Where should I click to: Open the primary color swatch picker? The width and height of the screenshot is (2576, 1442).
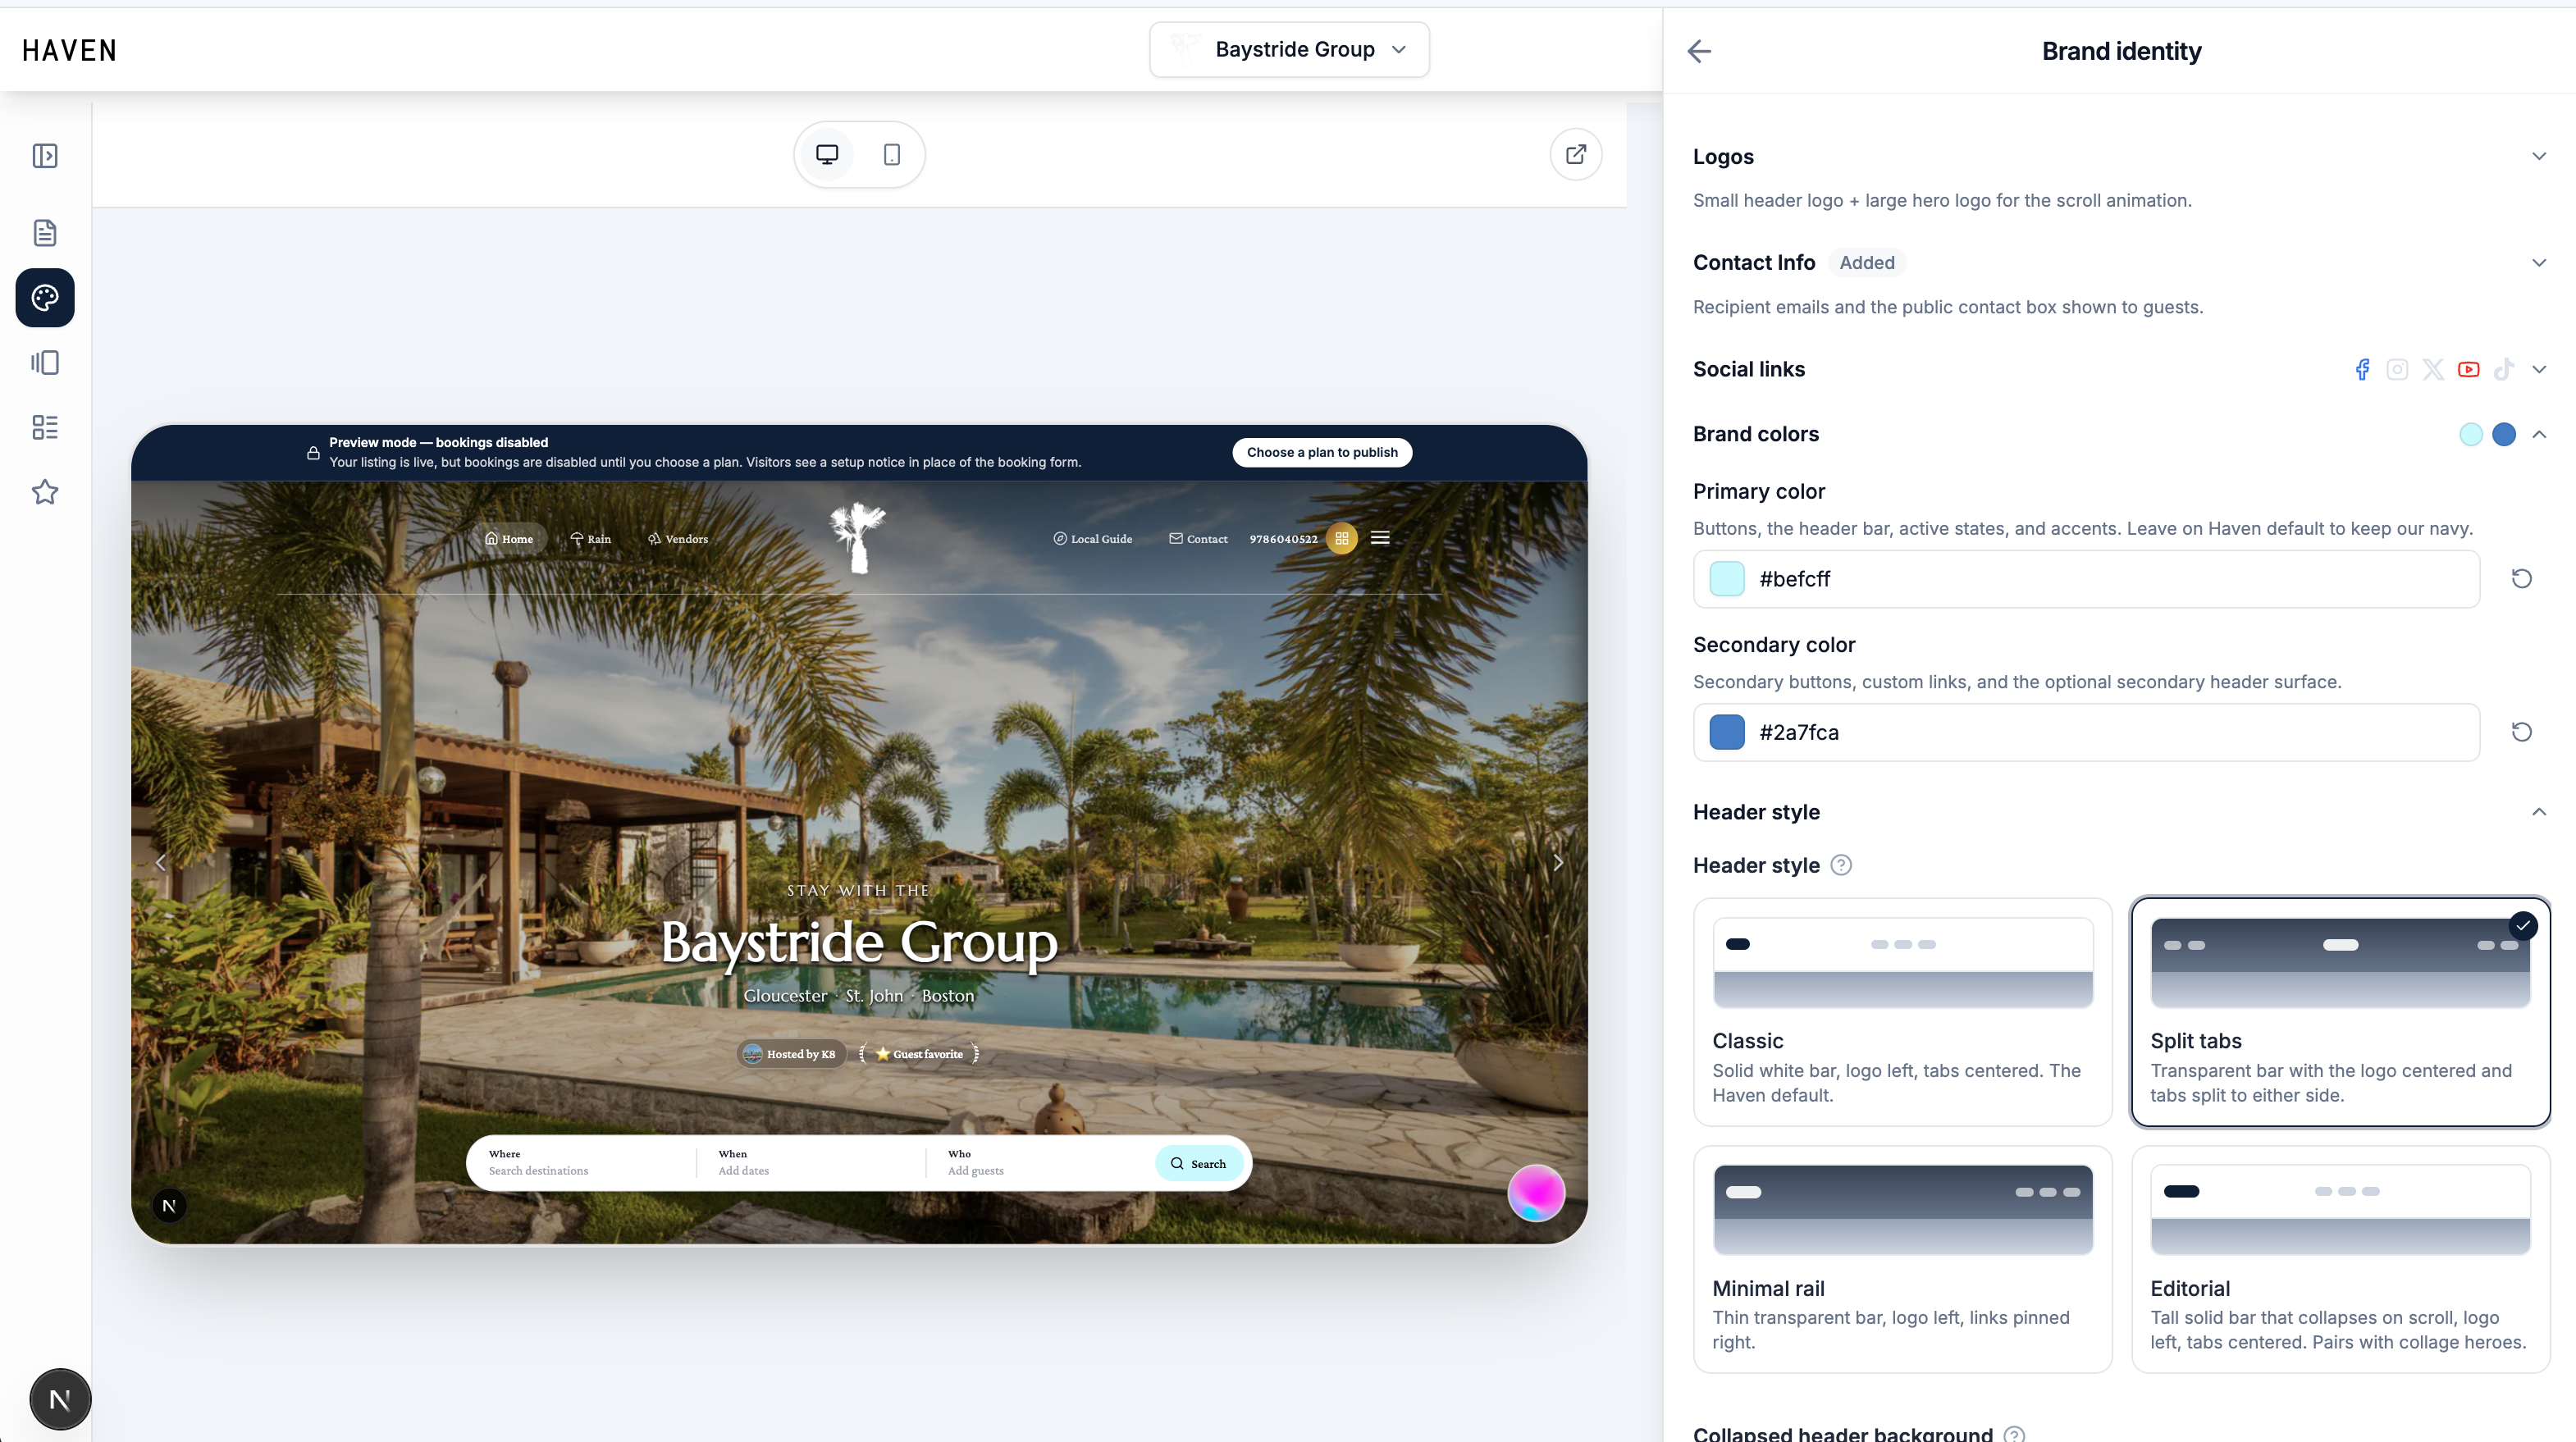(1727, 579)
